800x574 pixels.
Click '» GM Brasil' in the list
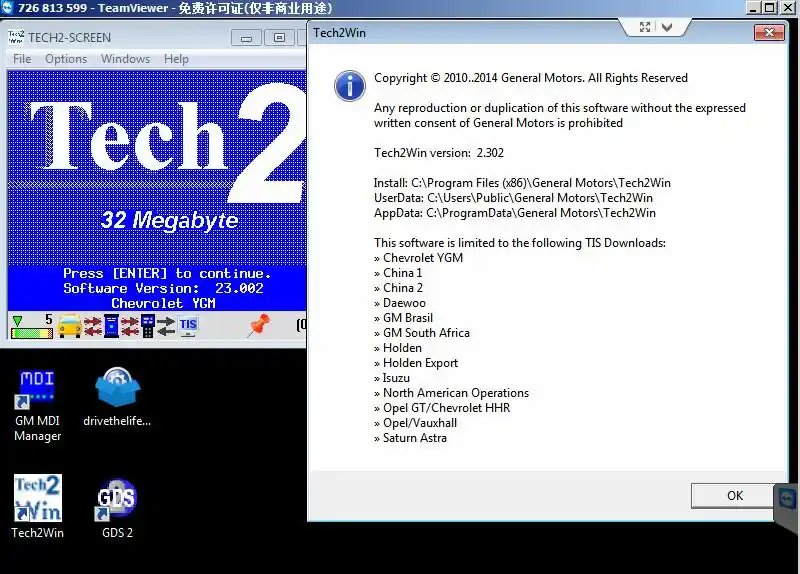[x=404, y=318]
